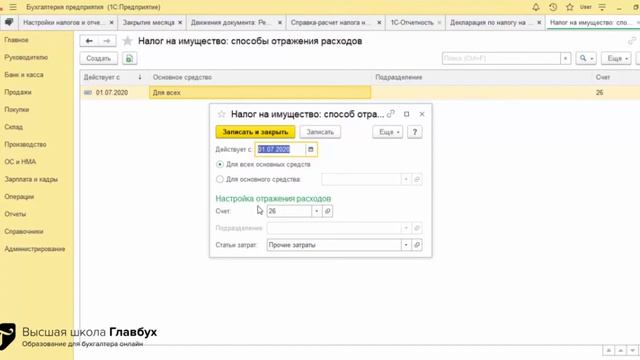The image size is (640, 360).
Task: Open Руководителю section
Action: tap(26, 58)
